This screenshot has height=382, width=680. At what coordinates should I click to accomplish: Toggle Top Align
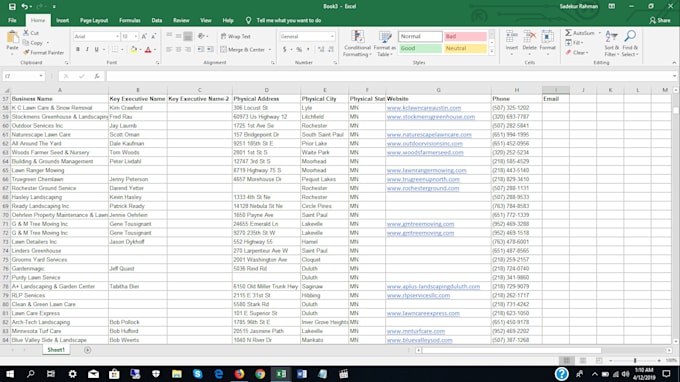tap(169, 36)
